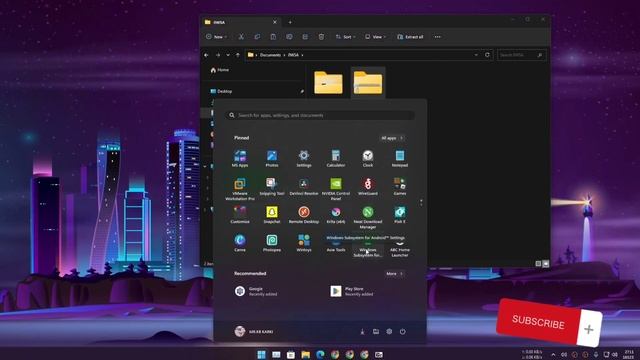Launch the Photos app

pos(272,158)
